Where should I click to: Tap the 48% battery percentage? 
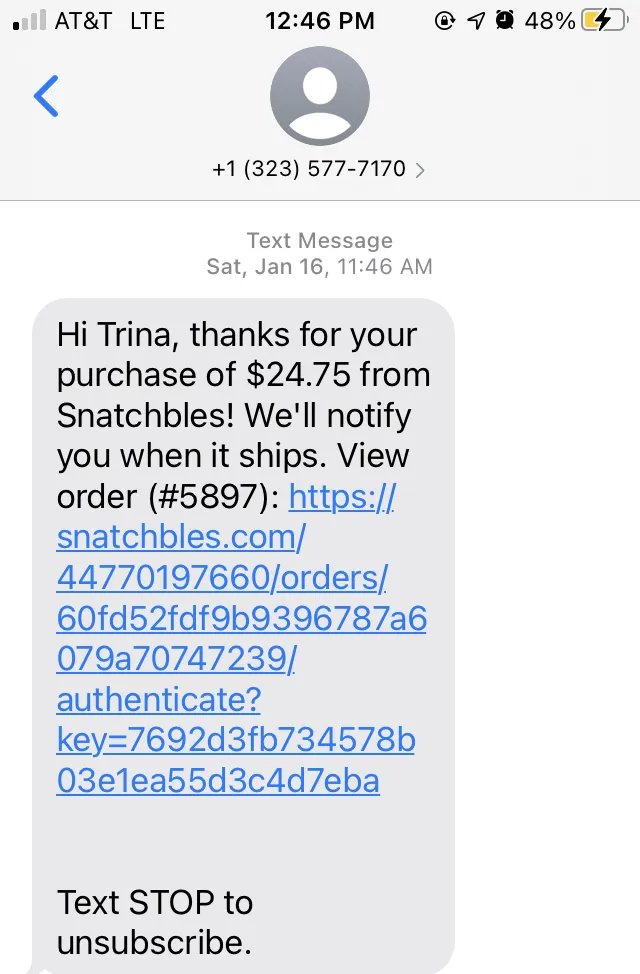tap(550, 21)
